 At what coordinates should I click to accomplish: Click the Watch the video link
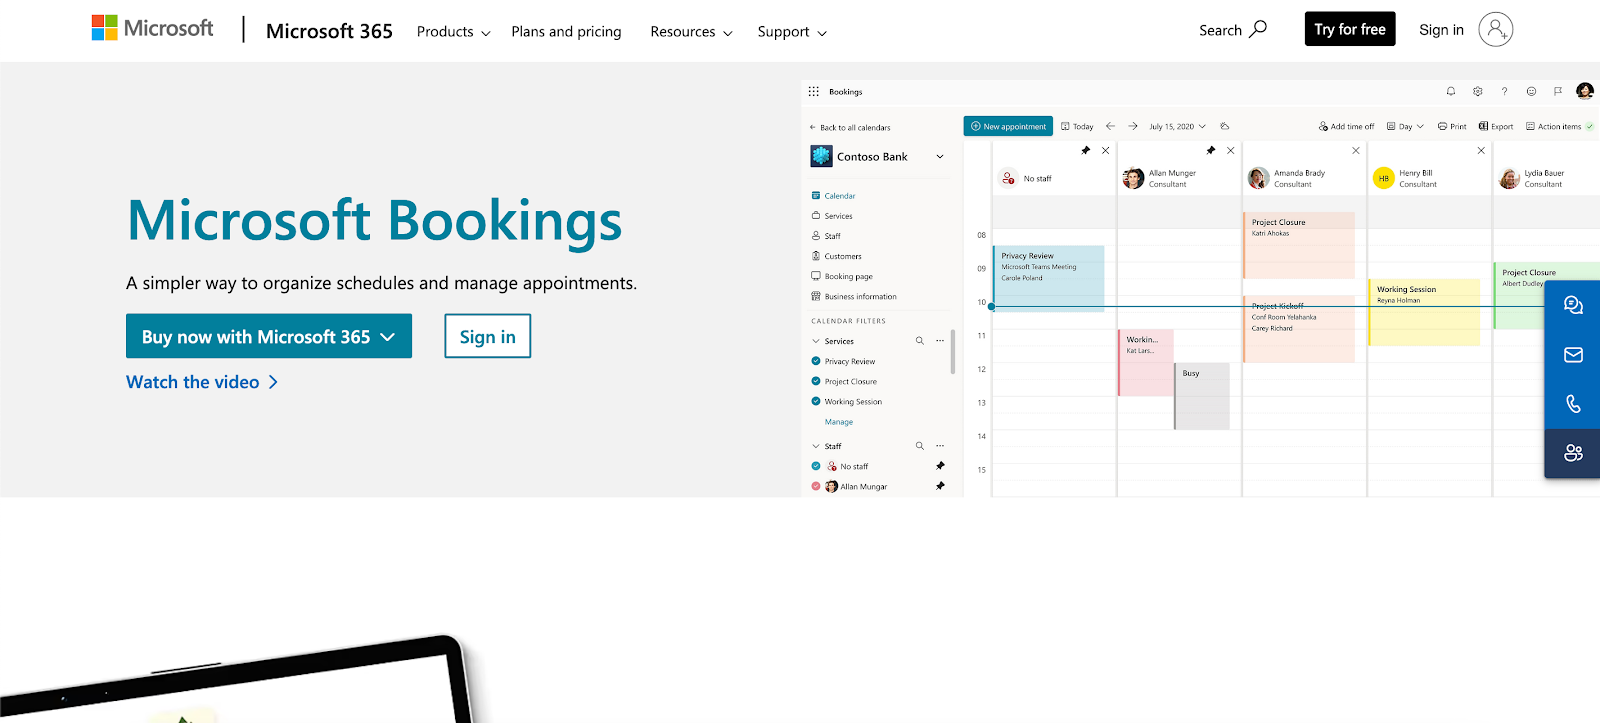[x=202, y=382]
